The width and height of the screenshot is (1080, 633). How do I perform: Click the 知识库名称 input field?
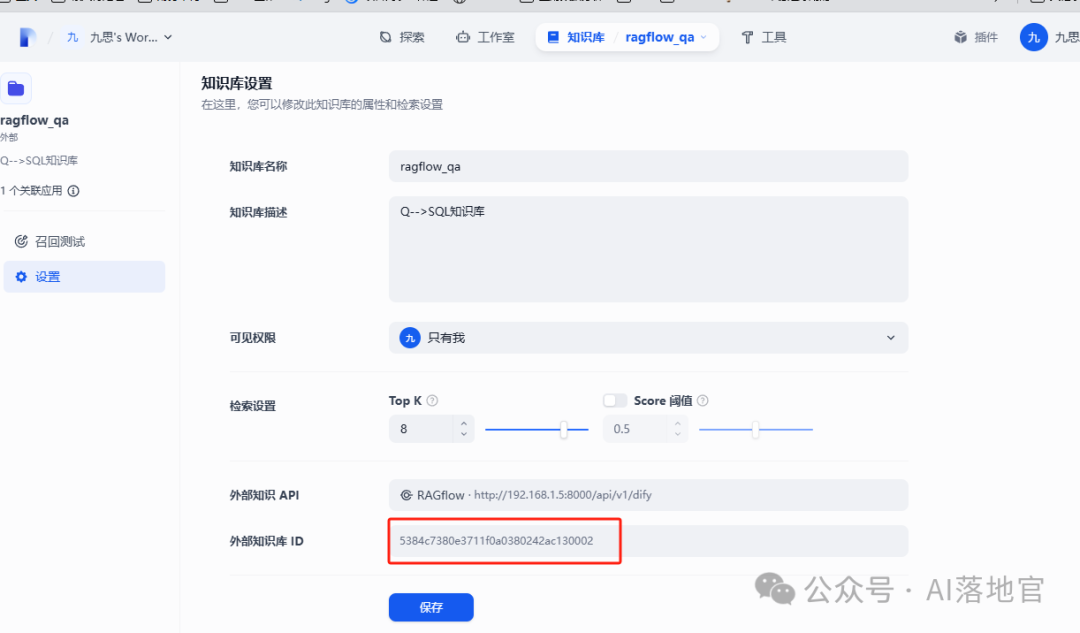648,166
